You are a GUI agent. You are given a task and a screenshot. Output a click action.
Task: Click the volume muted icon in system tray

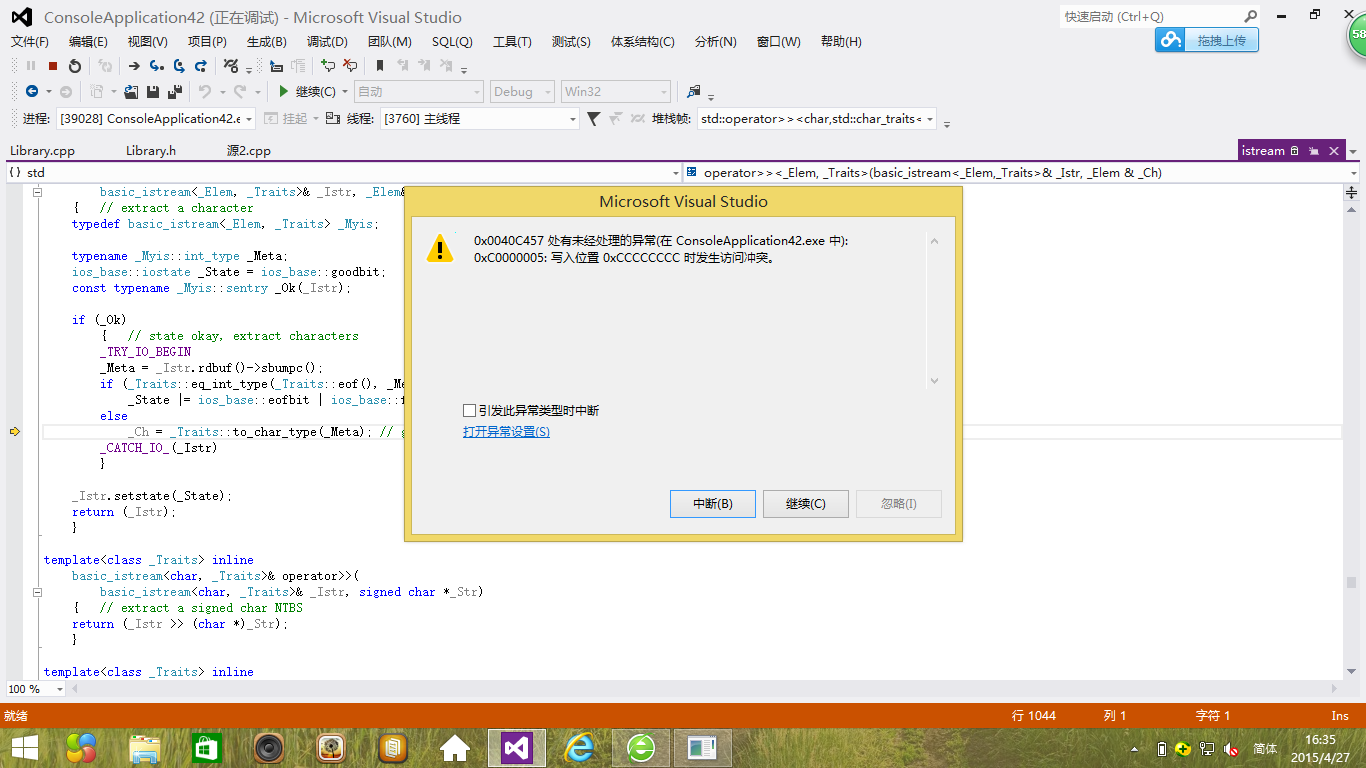[1232, 748]
